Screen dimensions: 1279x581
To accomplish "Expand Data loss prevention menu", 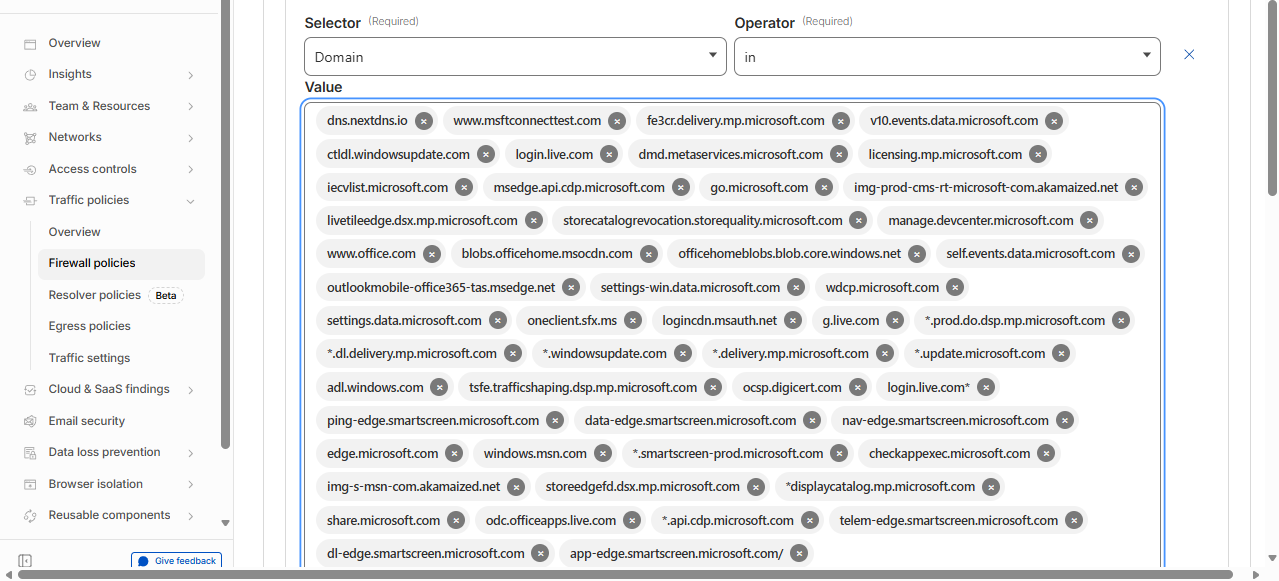I will [190, 453].
